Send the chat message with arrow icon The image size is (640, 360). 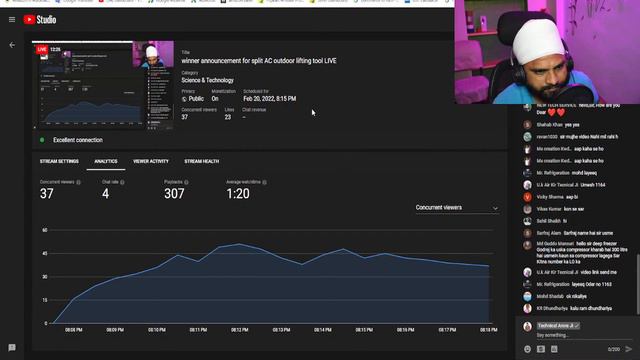[629, 349]
